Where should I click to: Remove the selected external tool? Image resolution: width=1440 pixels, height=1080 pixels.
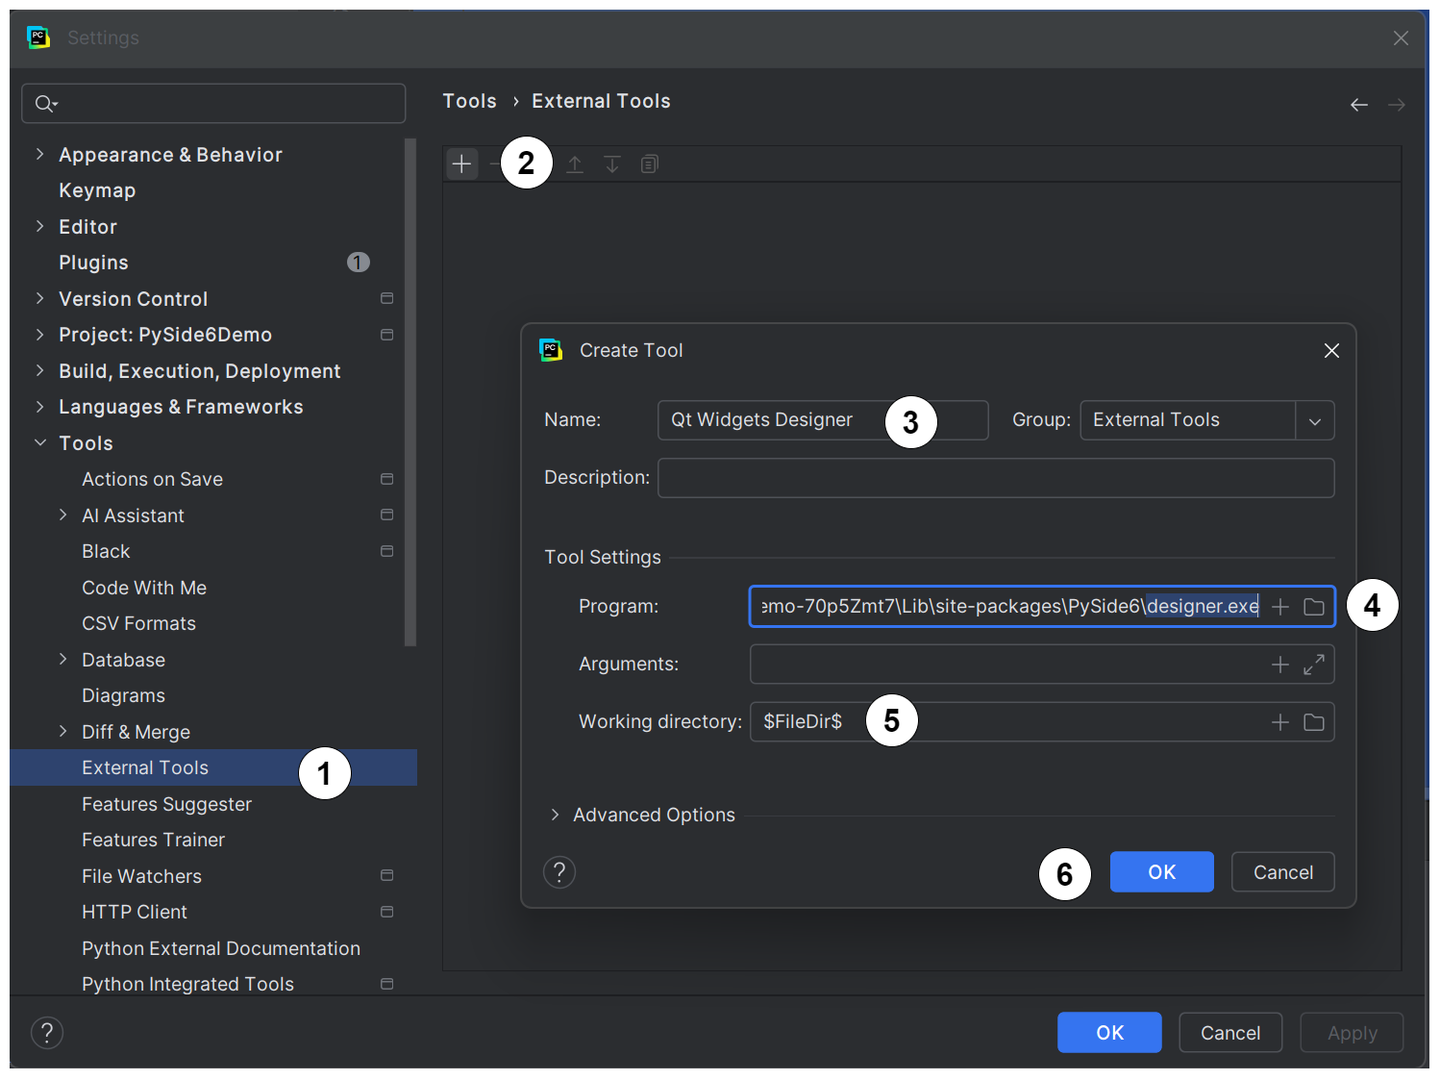coord(498,163)
